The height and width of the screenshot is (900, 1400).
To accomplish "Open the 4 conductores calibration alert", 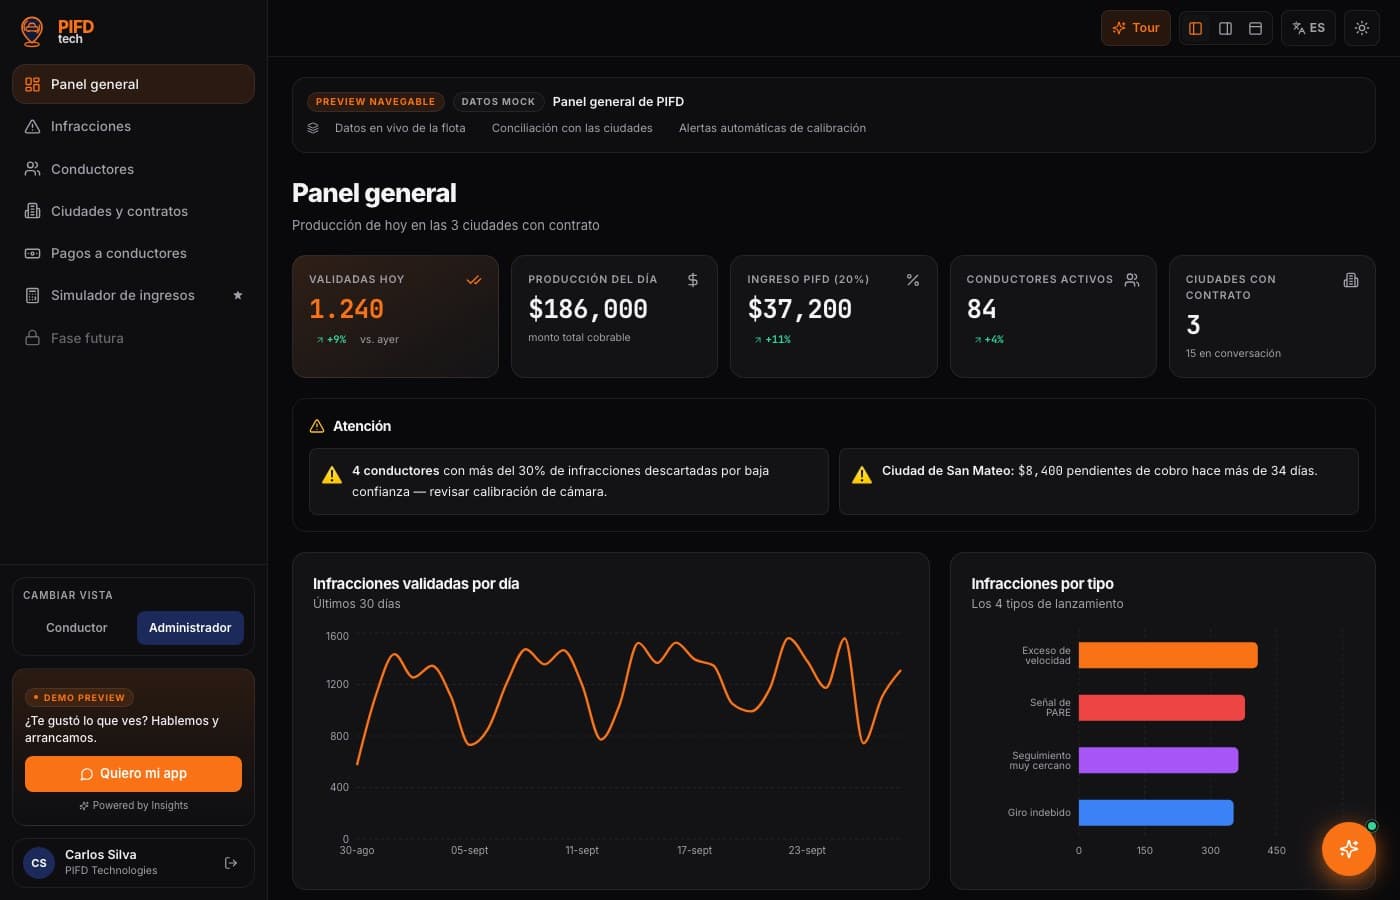I will click(x=569, y=481).
